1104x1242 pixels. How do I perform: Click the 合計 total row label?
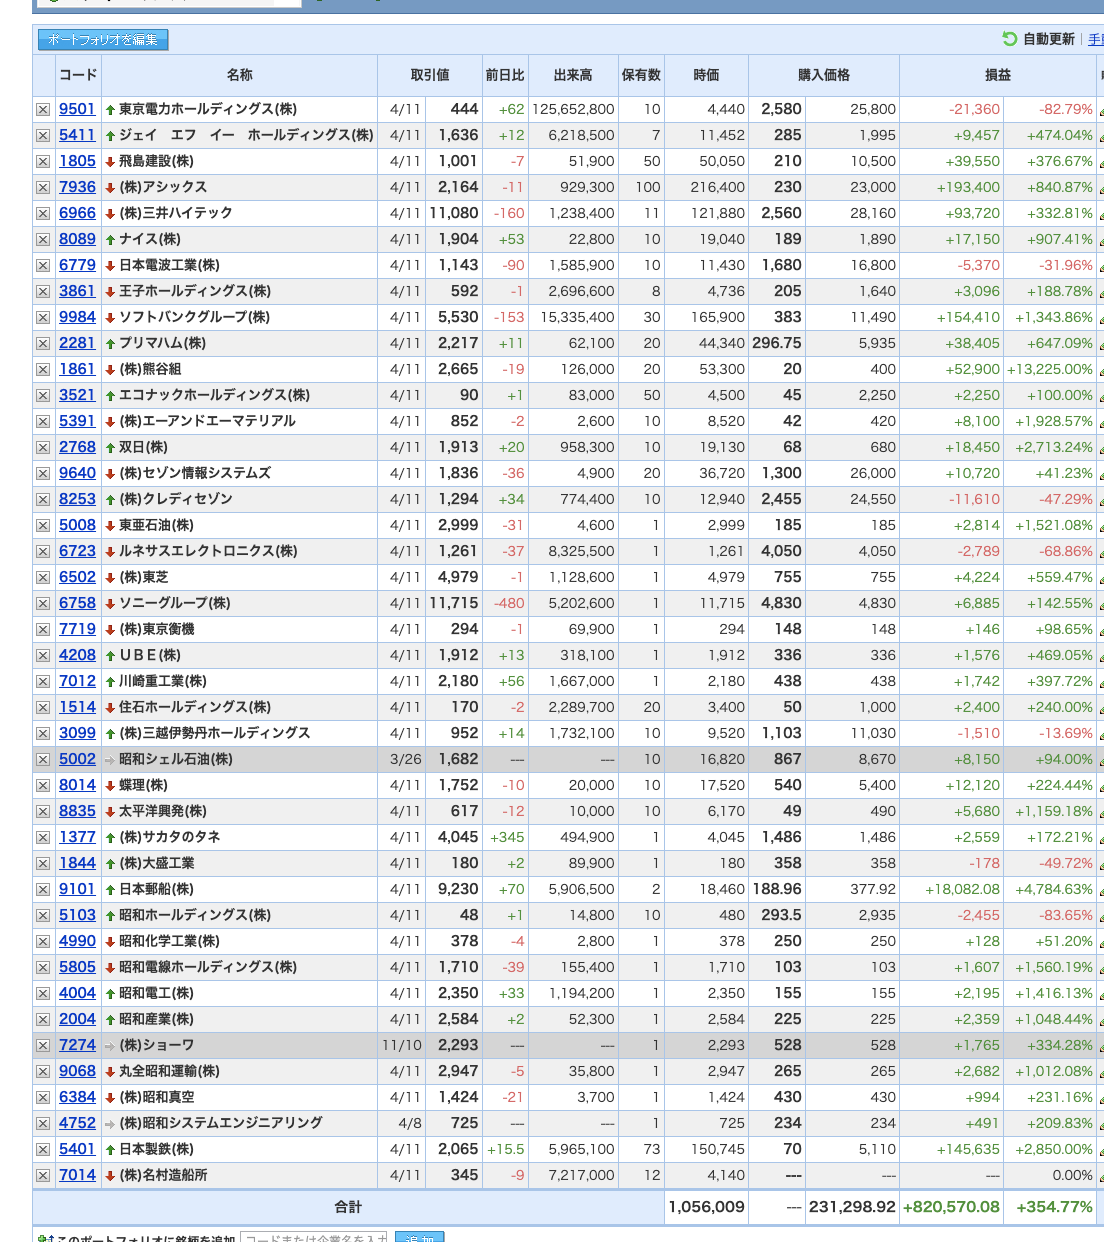[x=348, y=1207]
